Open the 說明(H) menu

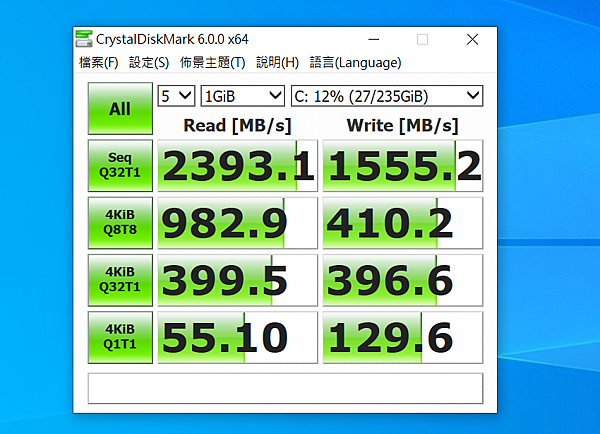point(277,62)
